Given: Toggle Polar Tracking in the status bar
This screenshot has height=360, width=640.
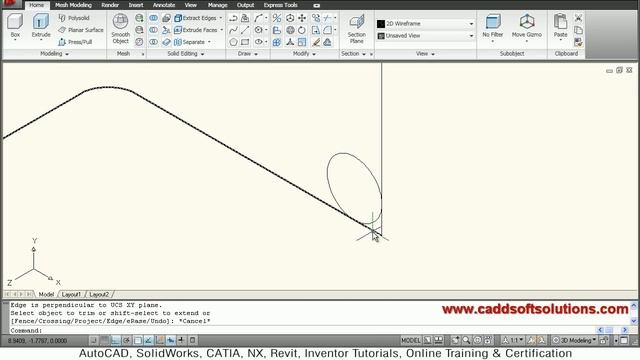Looking at the screenshot, I should point(127,340).
